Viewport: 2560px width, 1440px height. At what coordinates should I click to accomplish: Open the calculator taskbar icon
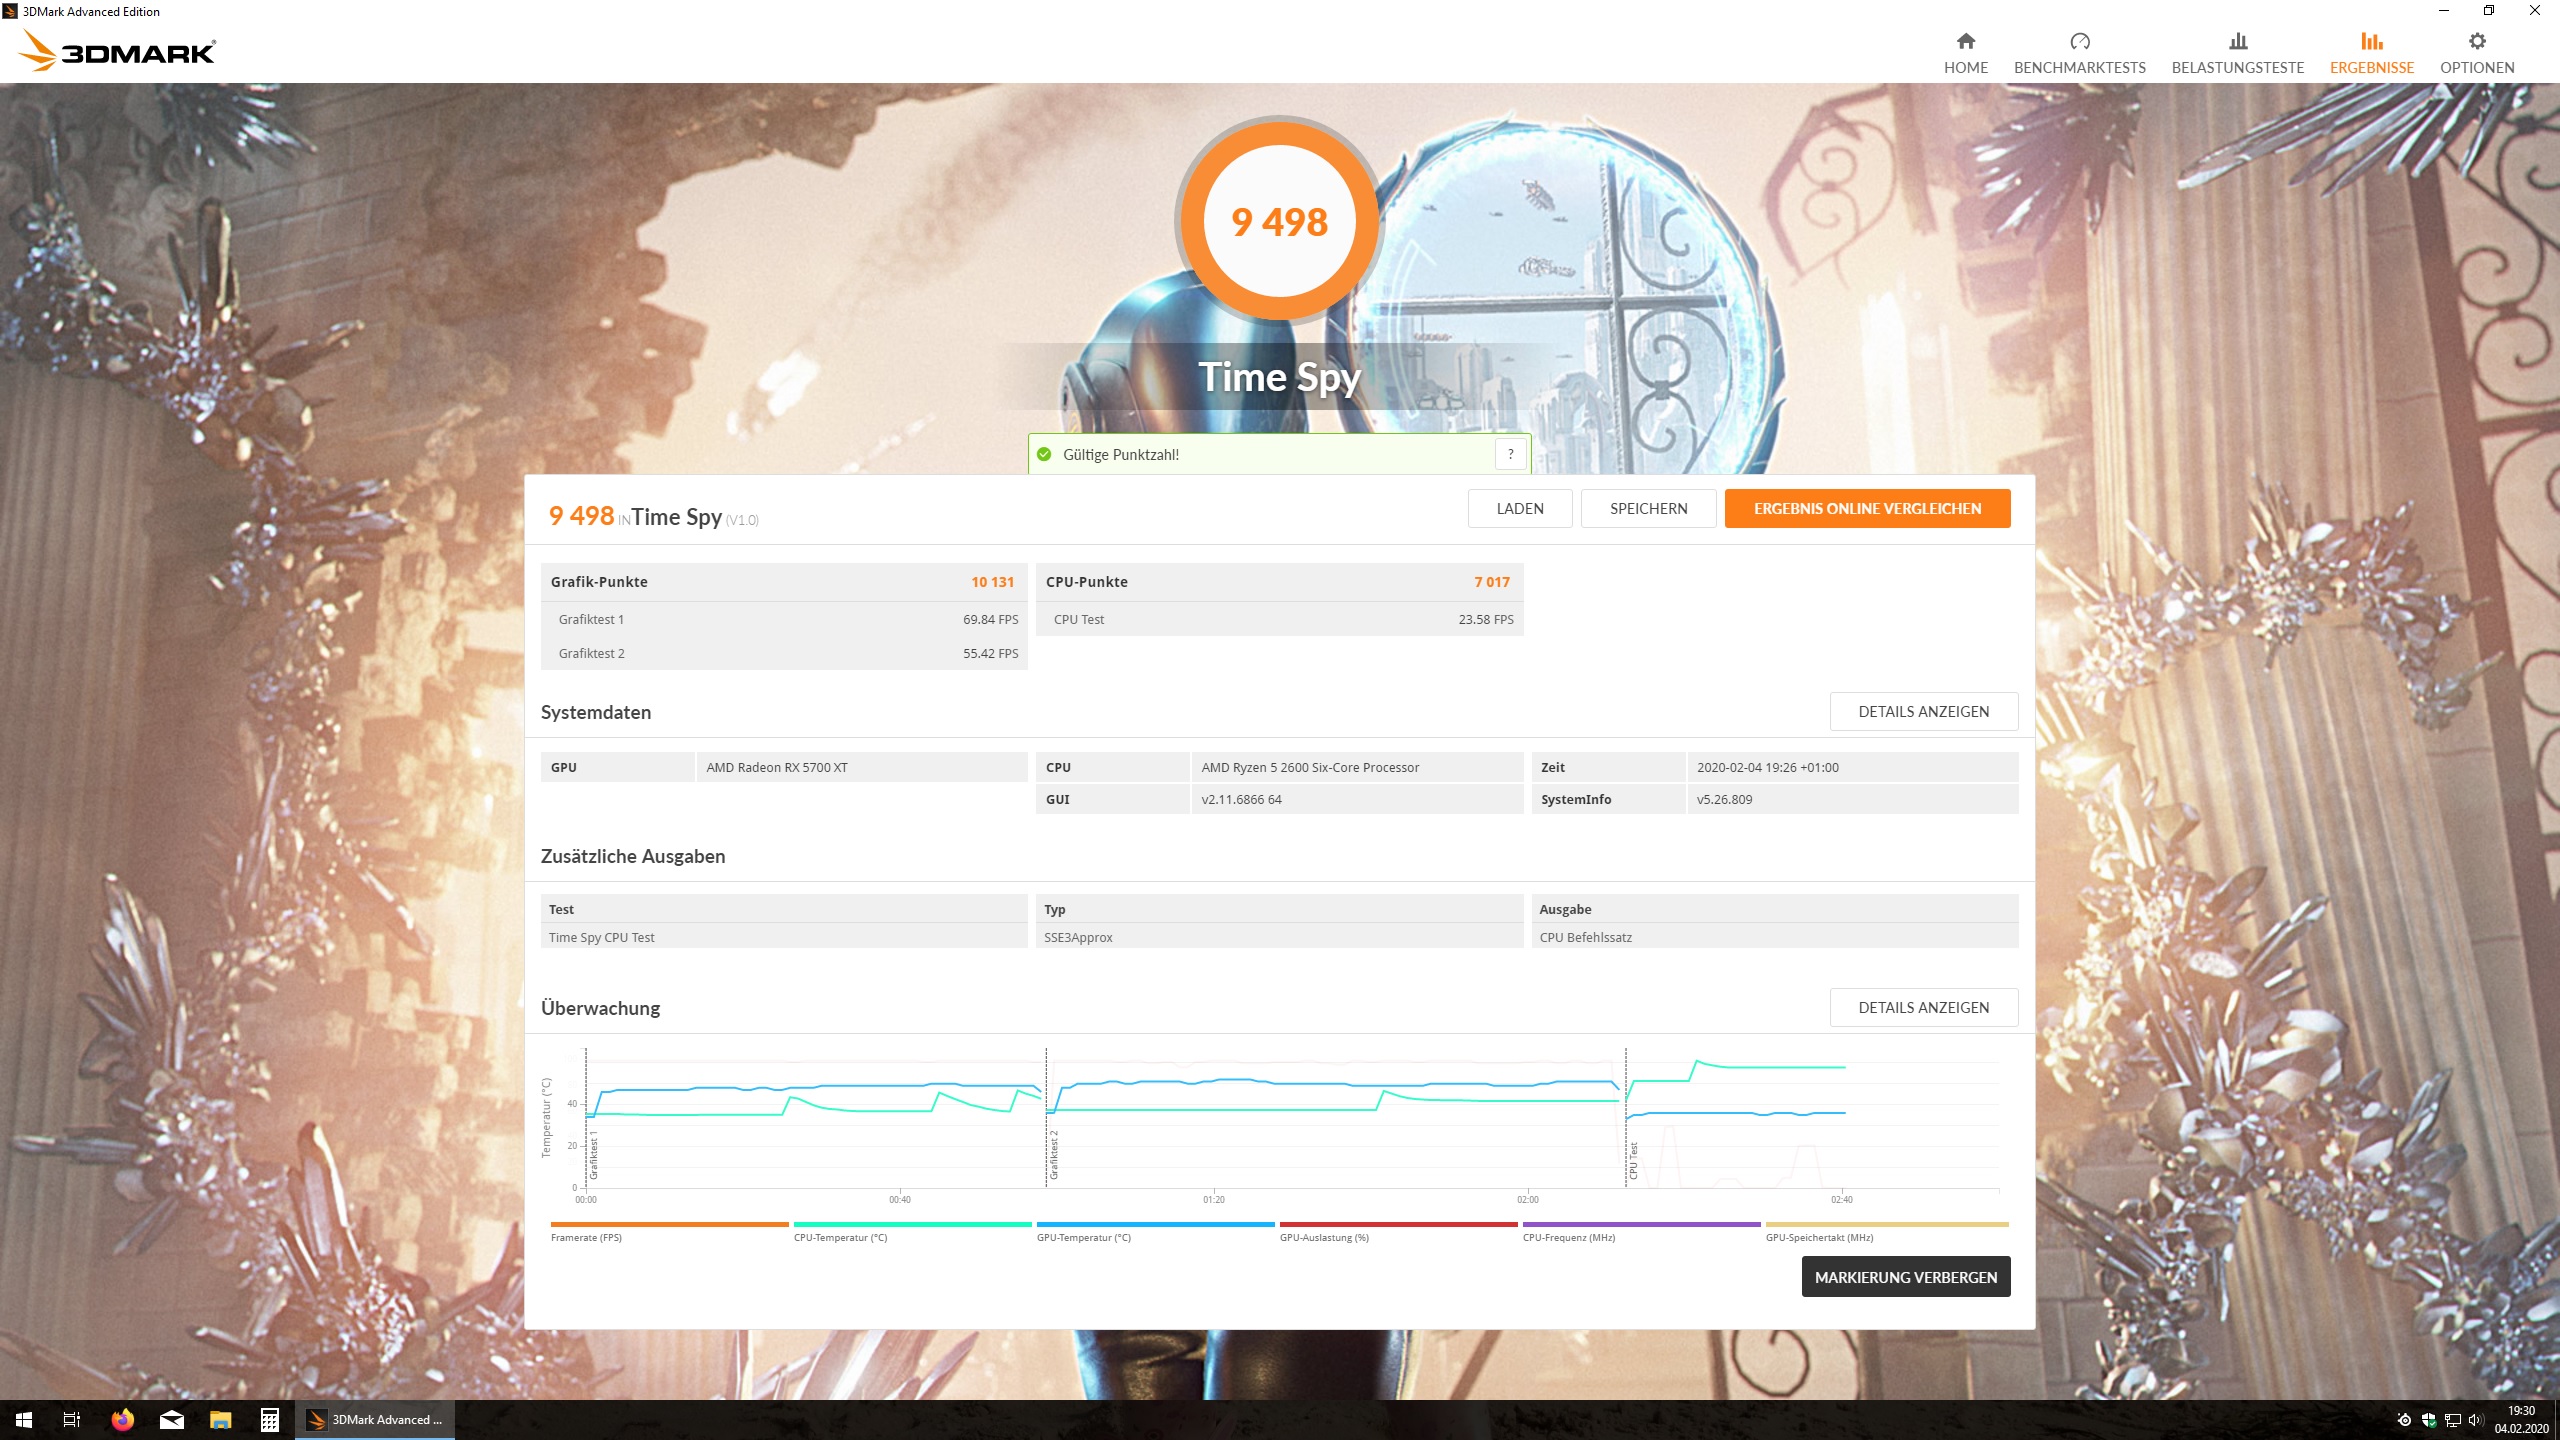(269, 1419)
